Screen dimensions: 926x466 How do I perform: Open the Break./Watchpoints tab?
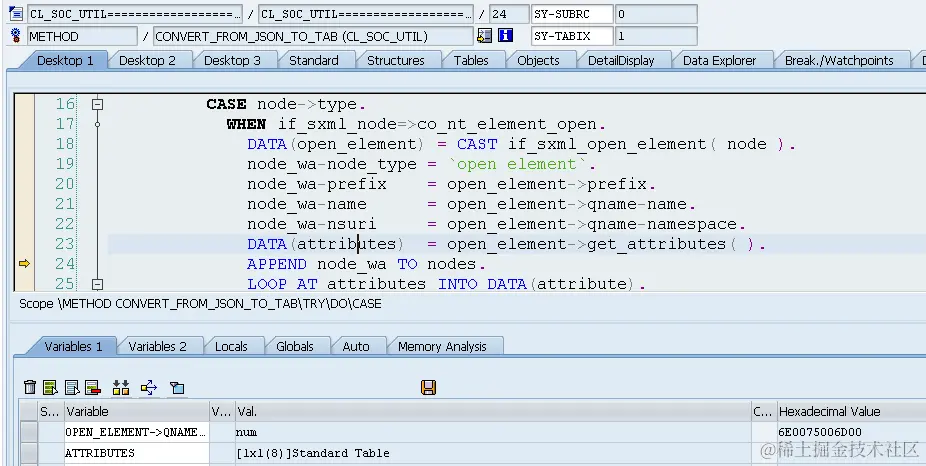click(x=839, y=60)
